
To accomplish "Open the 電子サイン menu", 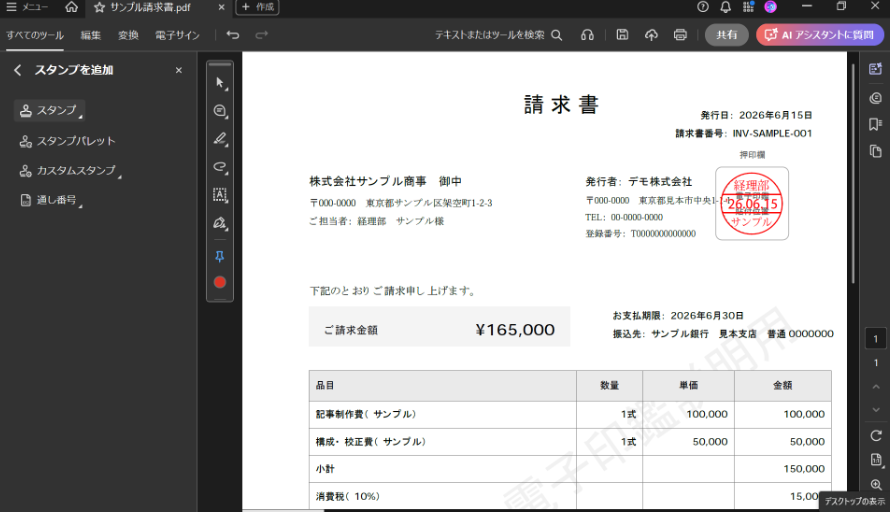I will pyautogui.click(x=177, y=35).
